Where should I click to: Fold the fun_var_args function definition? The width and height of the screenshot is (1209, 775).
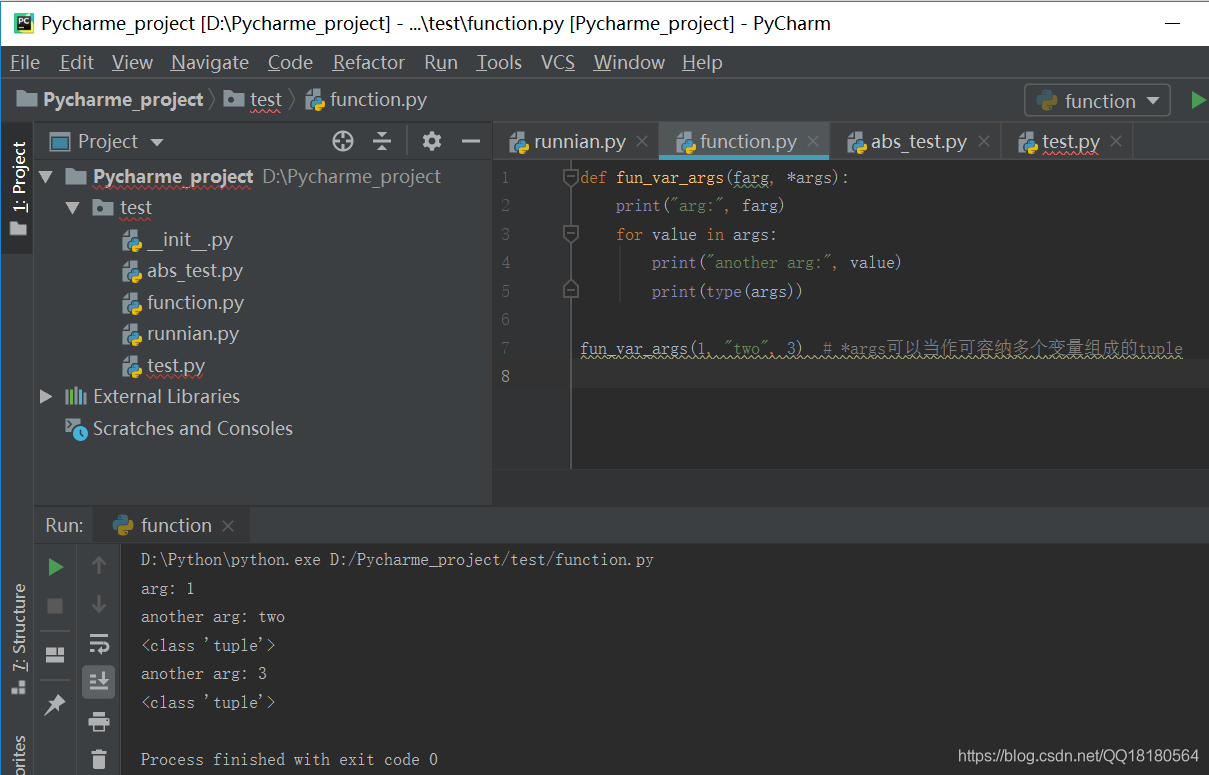(x=571, y=178)
